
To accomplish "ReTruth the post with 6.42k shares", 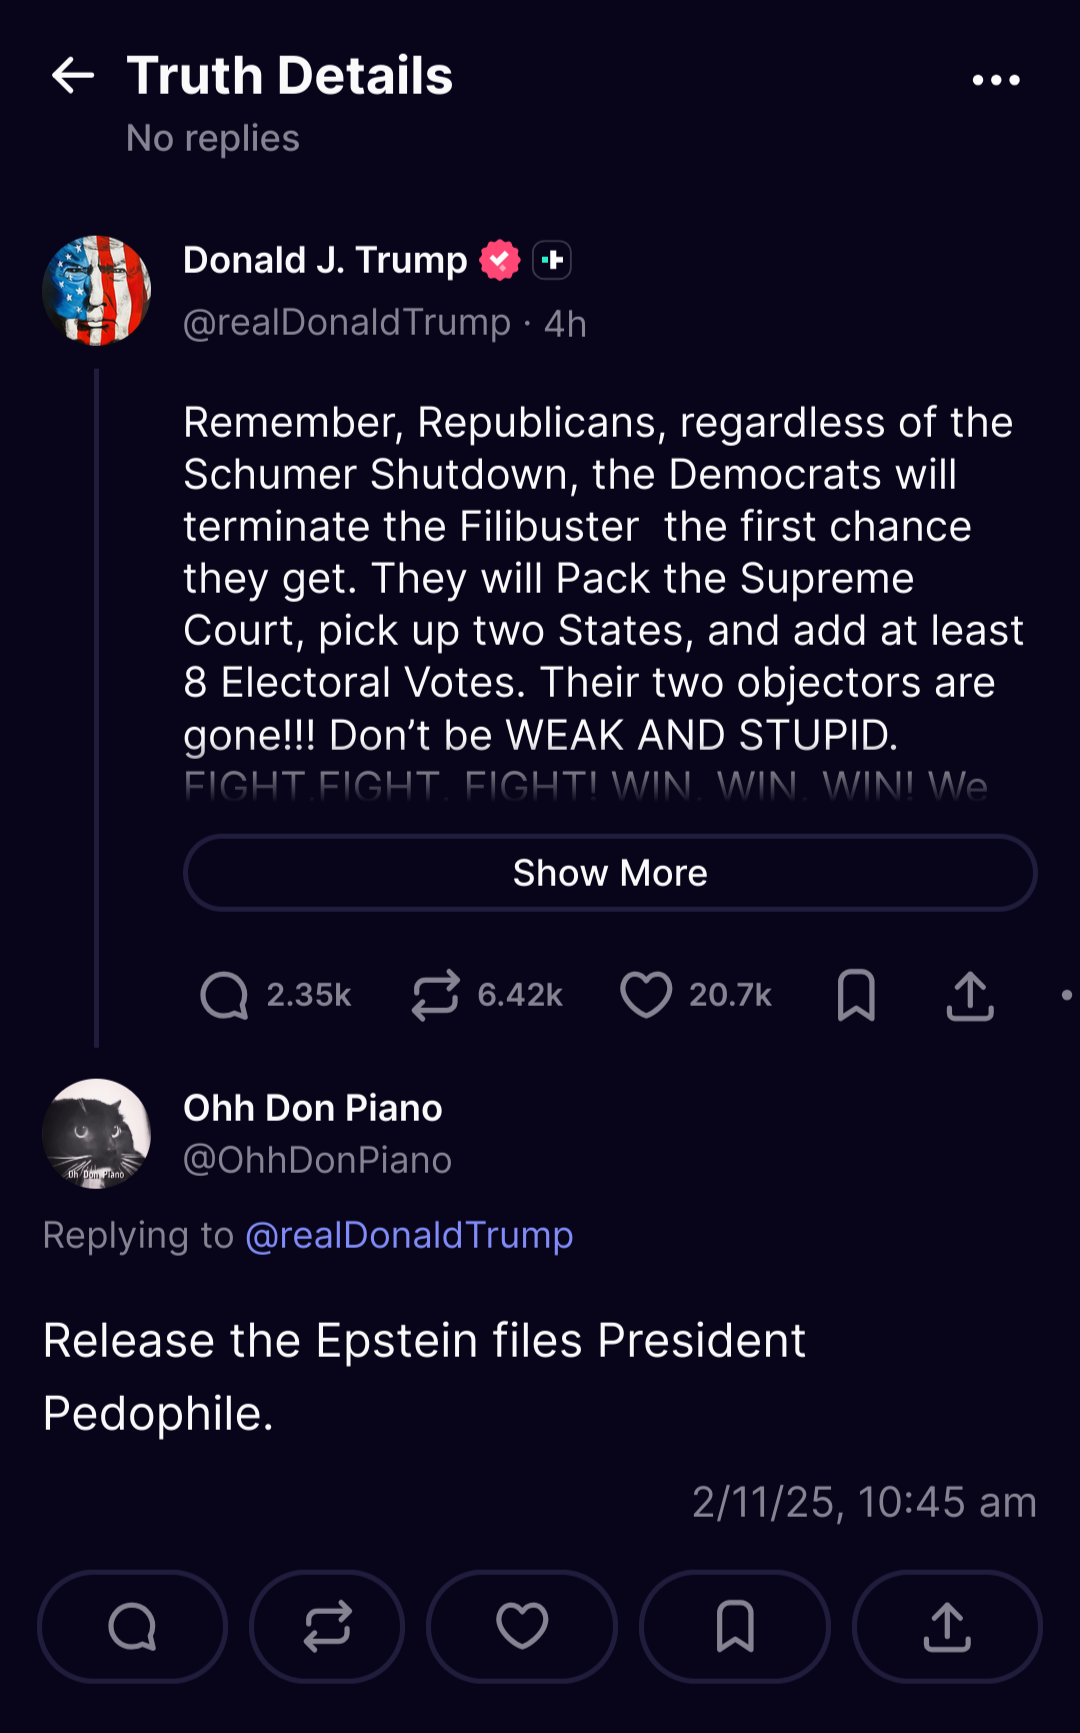I will [x=435, y=995].
